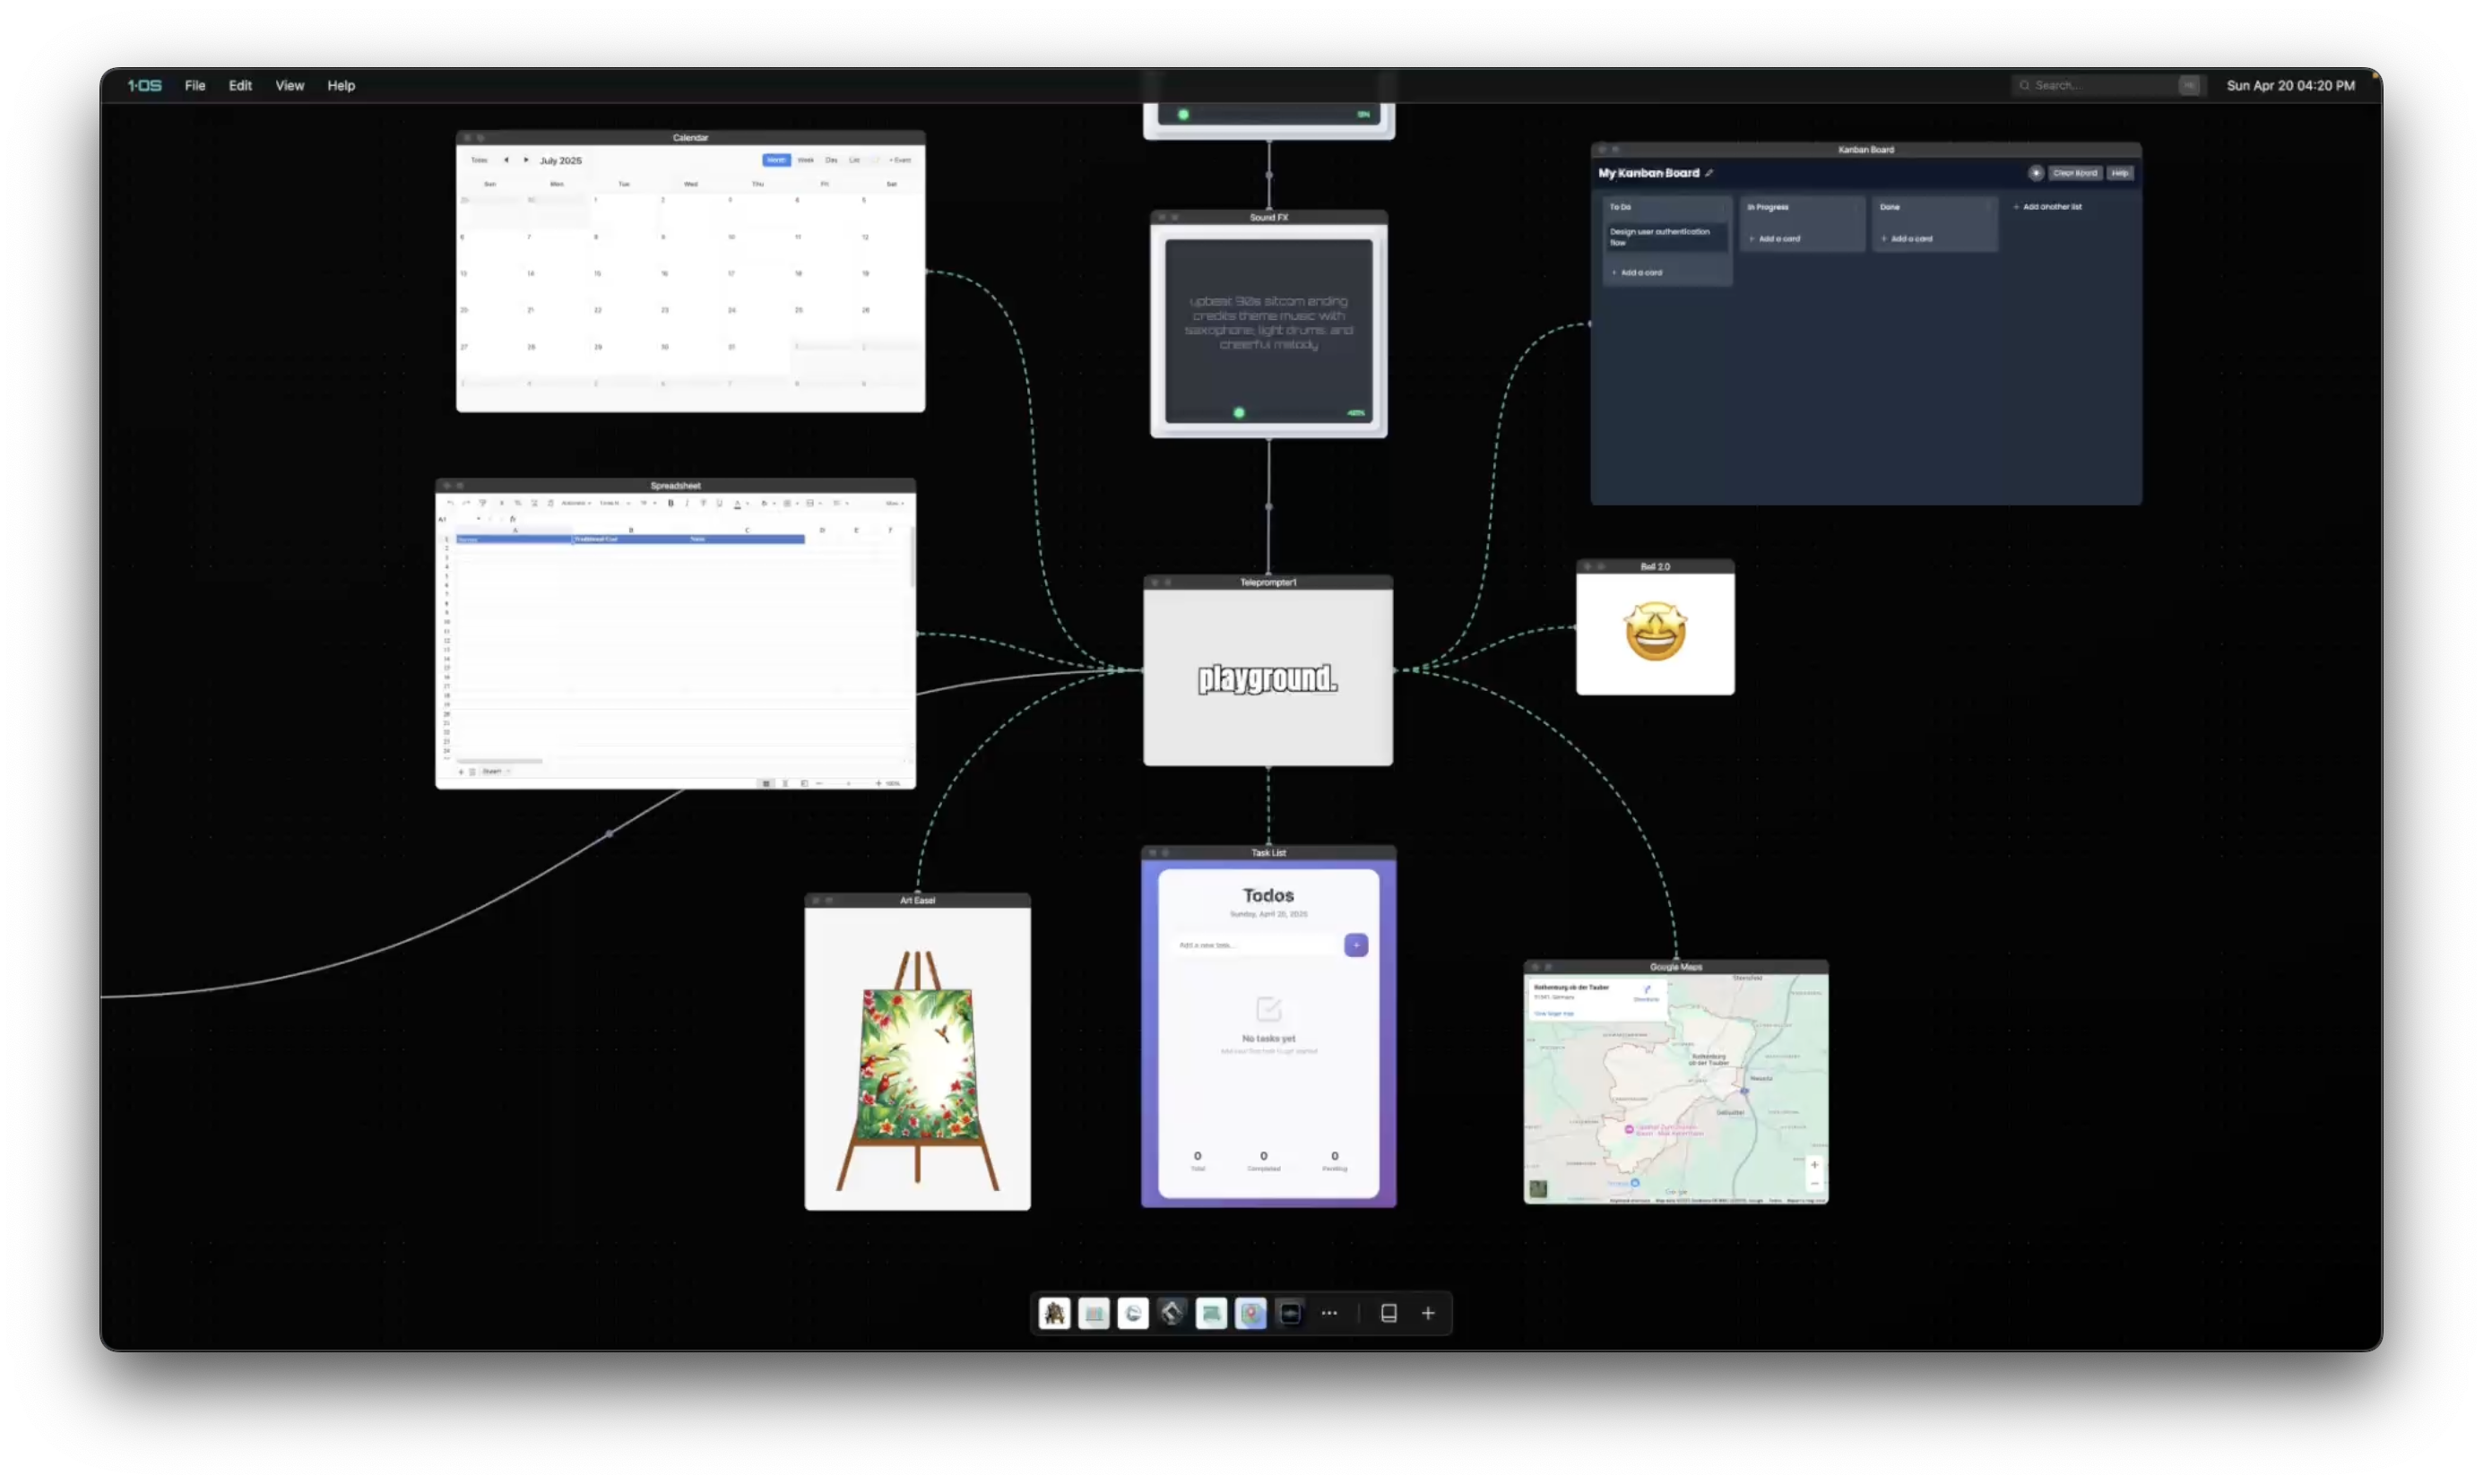Click the Clear Board button in Kanban
This screenshot has width=2483, height=1484.
click(x=2075, y=173)
